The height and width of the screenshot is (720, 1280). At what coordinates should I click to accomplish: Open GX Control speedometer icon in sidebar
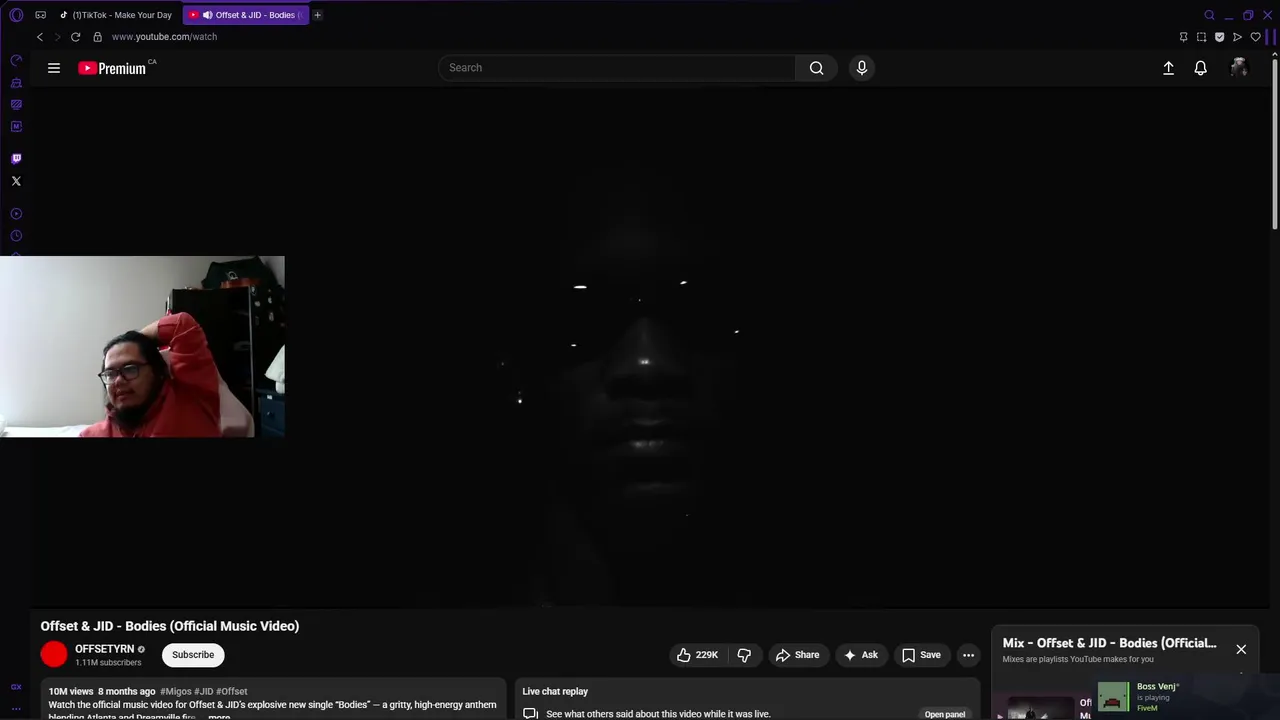[16, 61]
